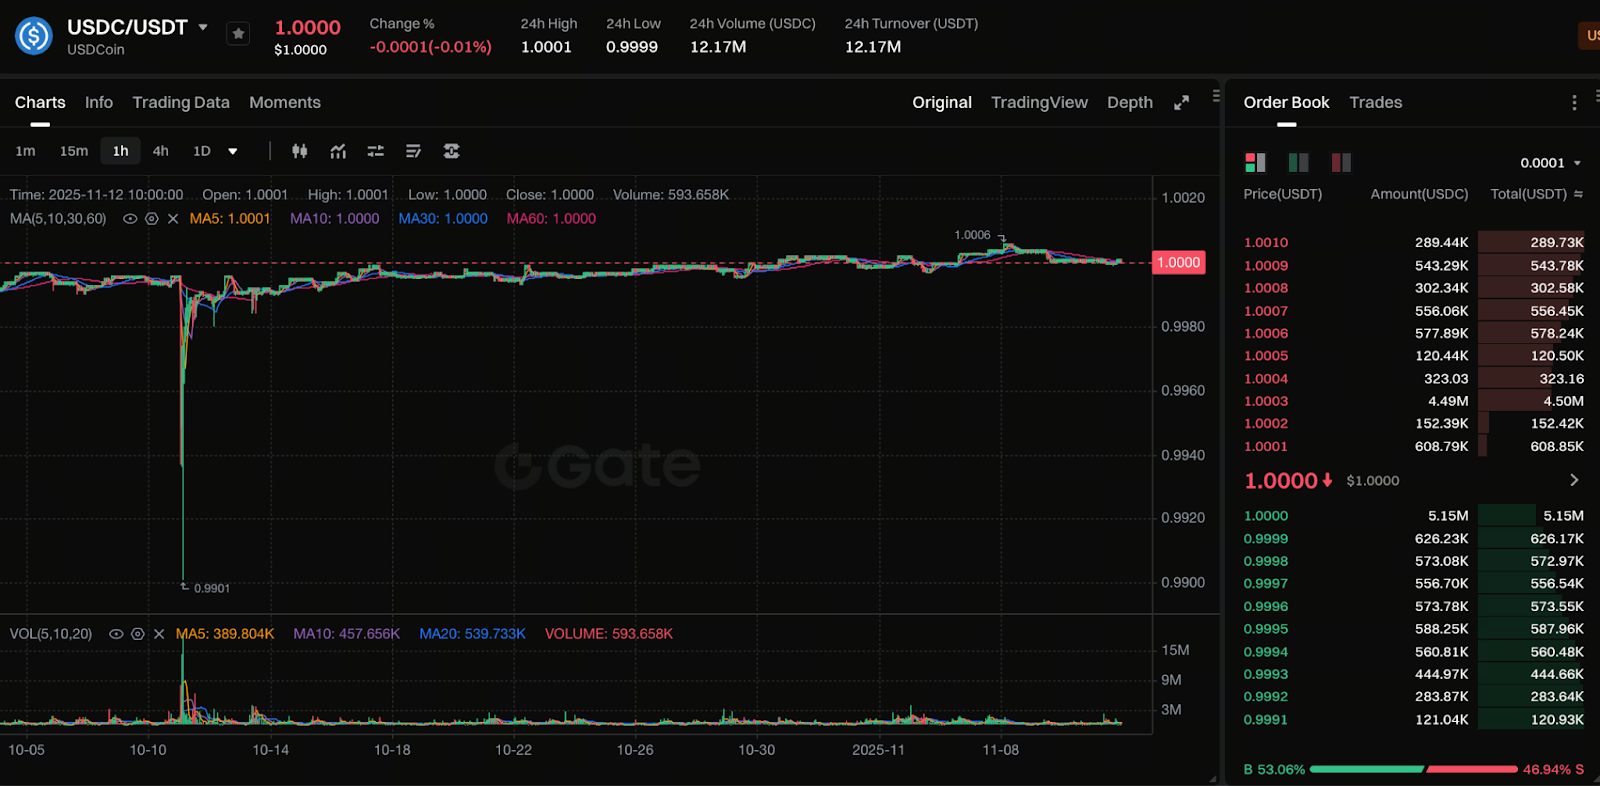Select the 1h timeframe
The width and height of the screenshot is (1600, 786).
click(120, 151)
